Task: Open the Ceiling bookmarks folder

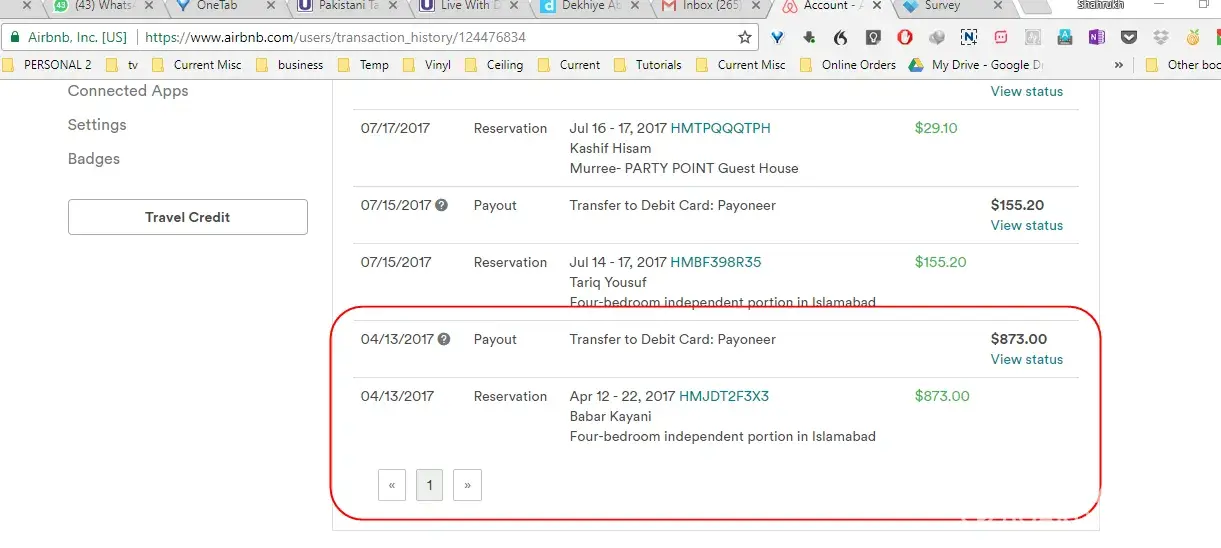Action: click(494, 65)
